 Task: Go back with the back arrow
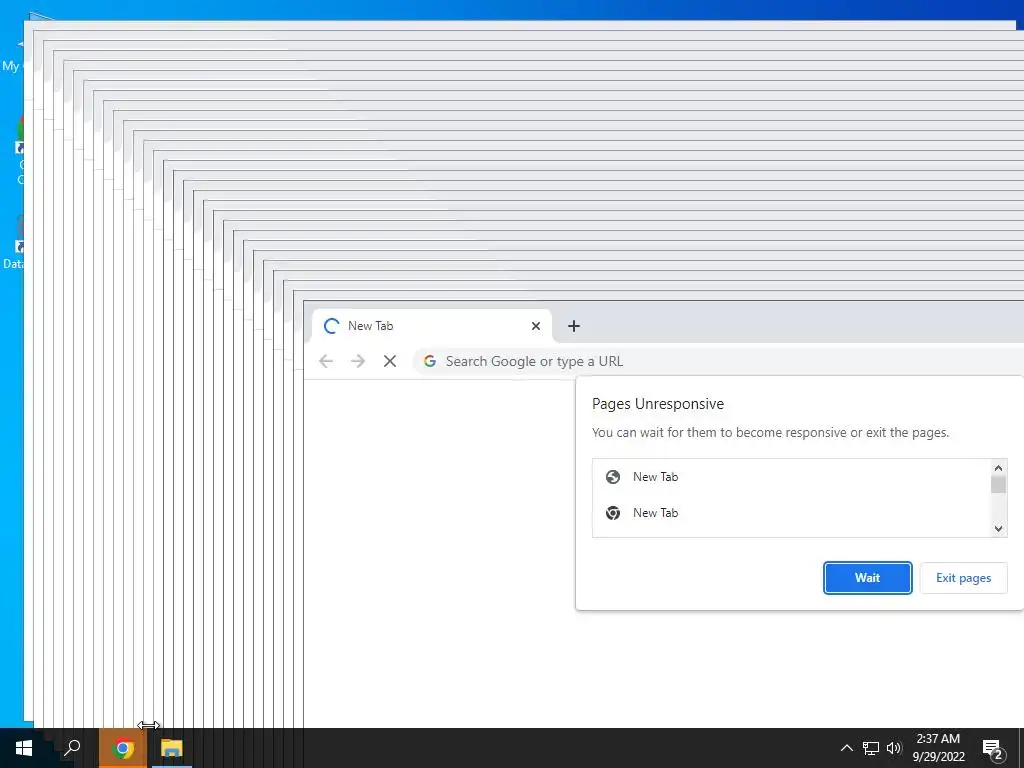coord(326,361)
